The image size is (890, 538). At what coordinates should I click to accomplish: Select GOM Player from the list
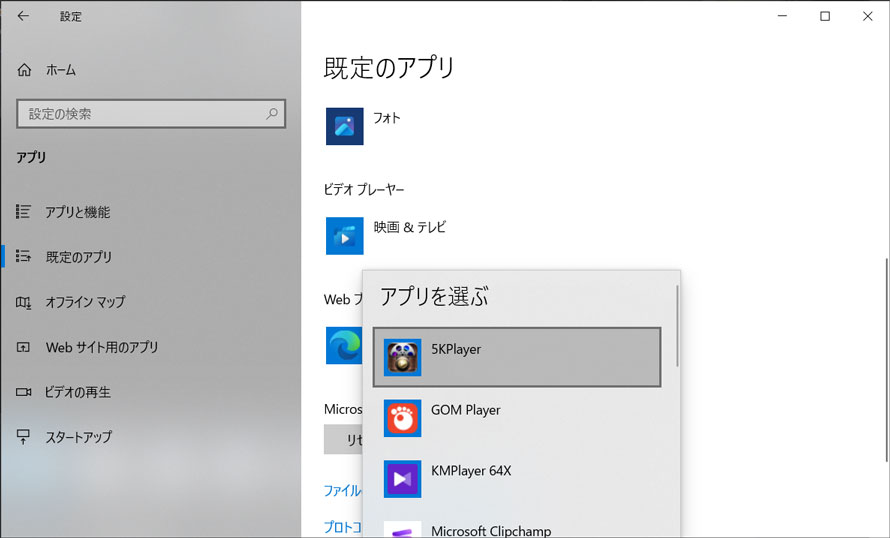[517, 418]
